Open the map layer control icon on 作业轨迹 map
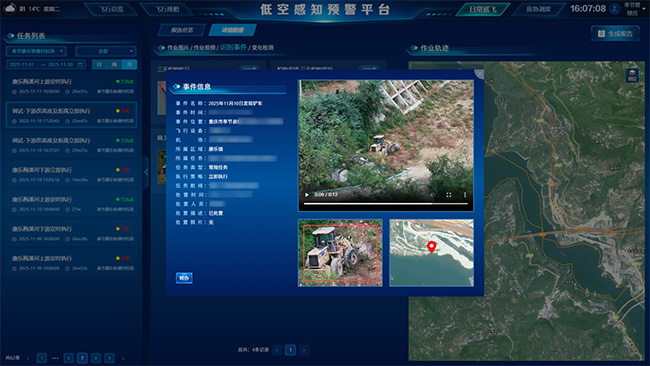The width and height of the screenshot is (650, 366). 632,75
